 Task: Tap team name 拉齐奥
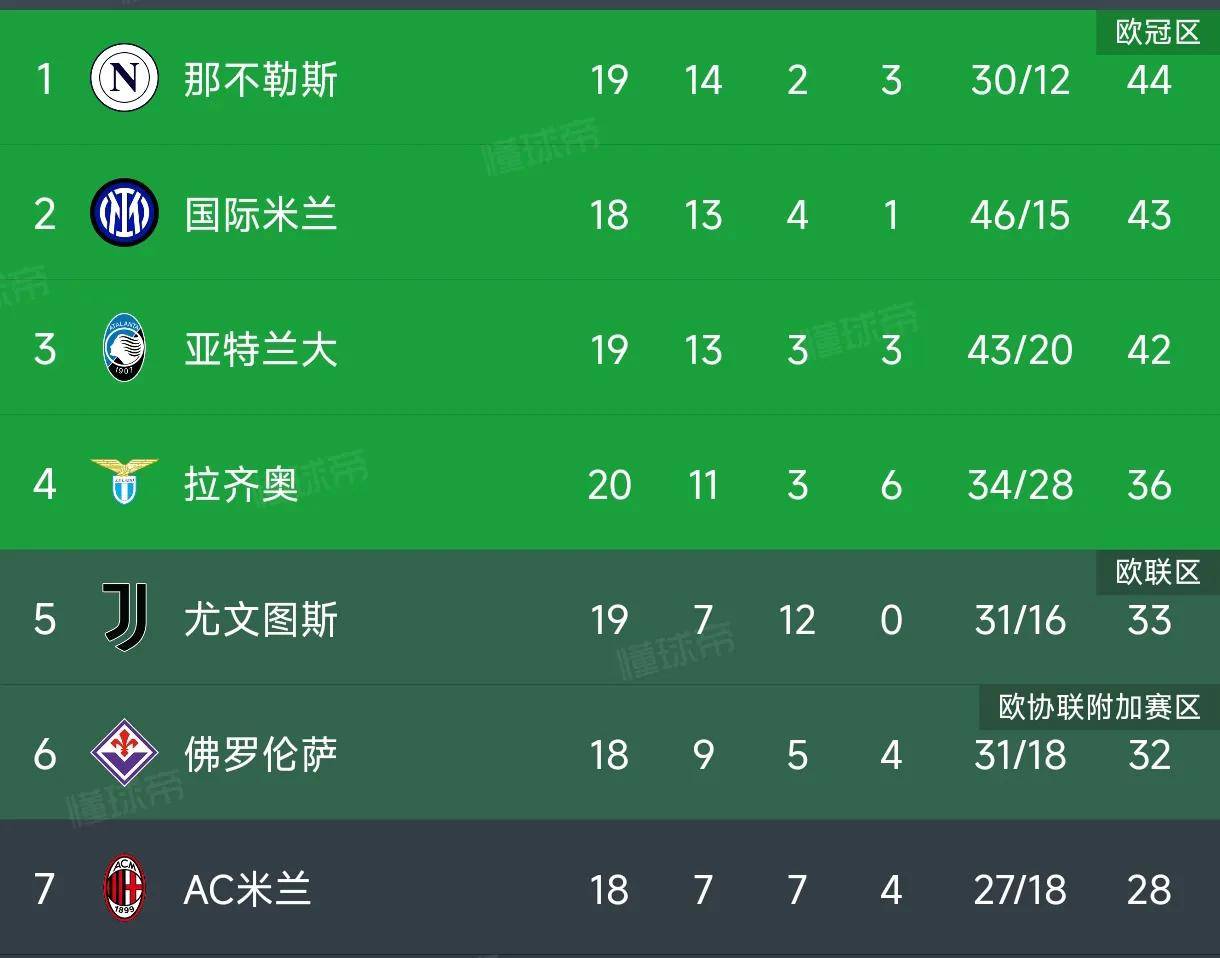(x=242, y=485)
